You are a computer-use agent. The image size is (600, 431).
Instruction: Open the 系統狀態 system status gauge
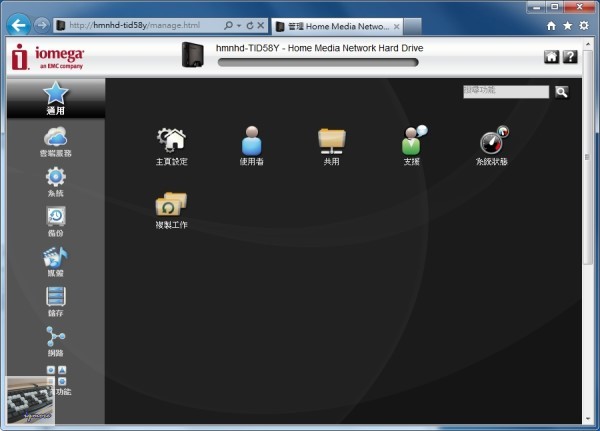[x=492, y=145]
